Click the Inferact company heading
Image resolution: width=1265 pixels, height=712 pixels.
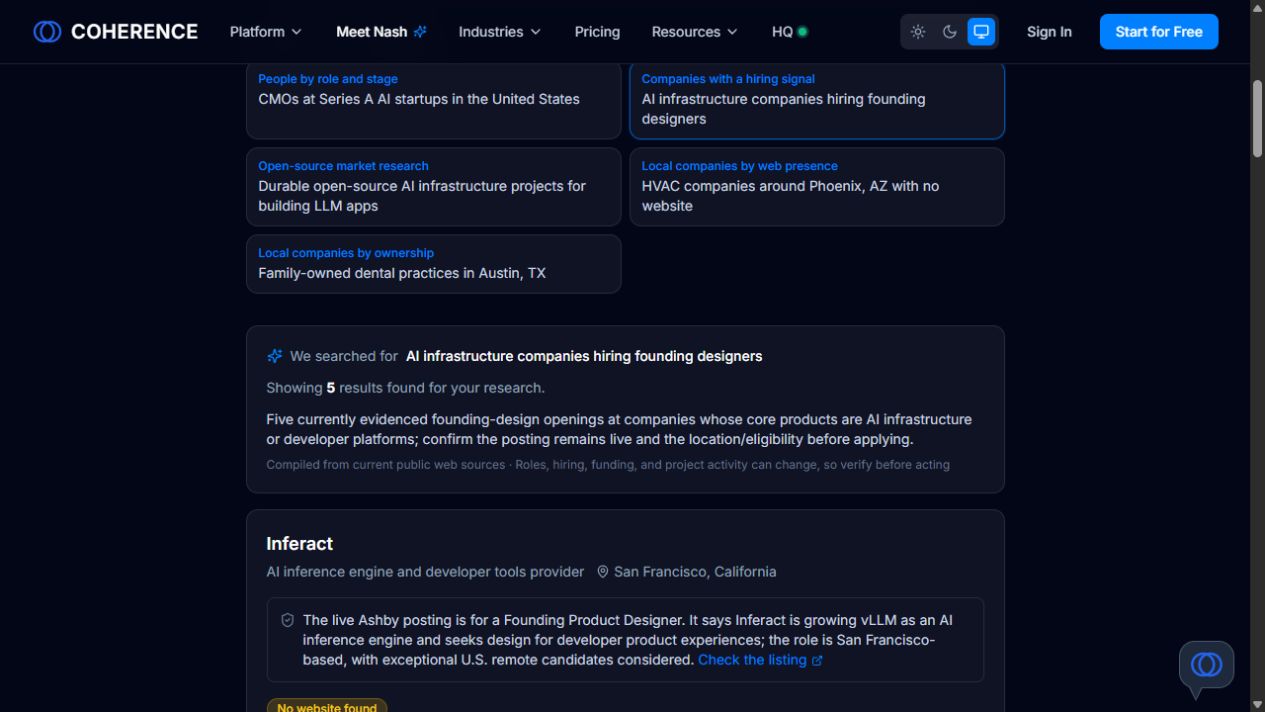tap(299, 544)
